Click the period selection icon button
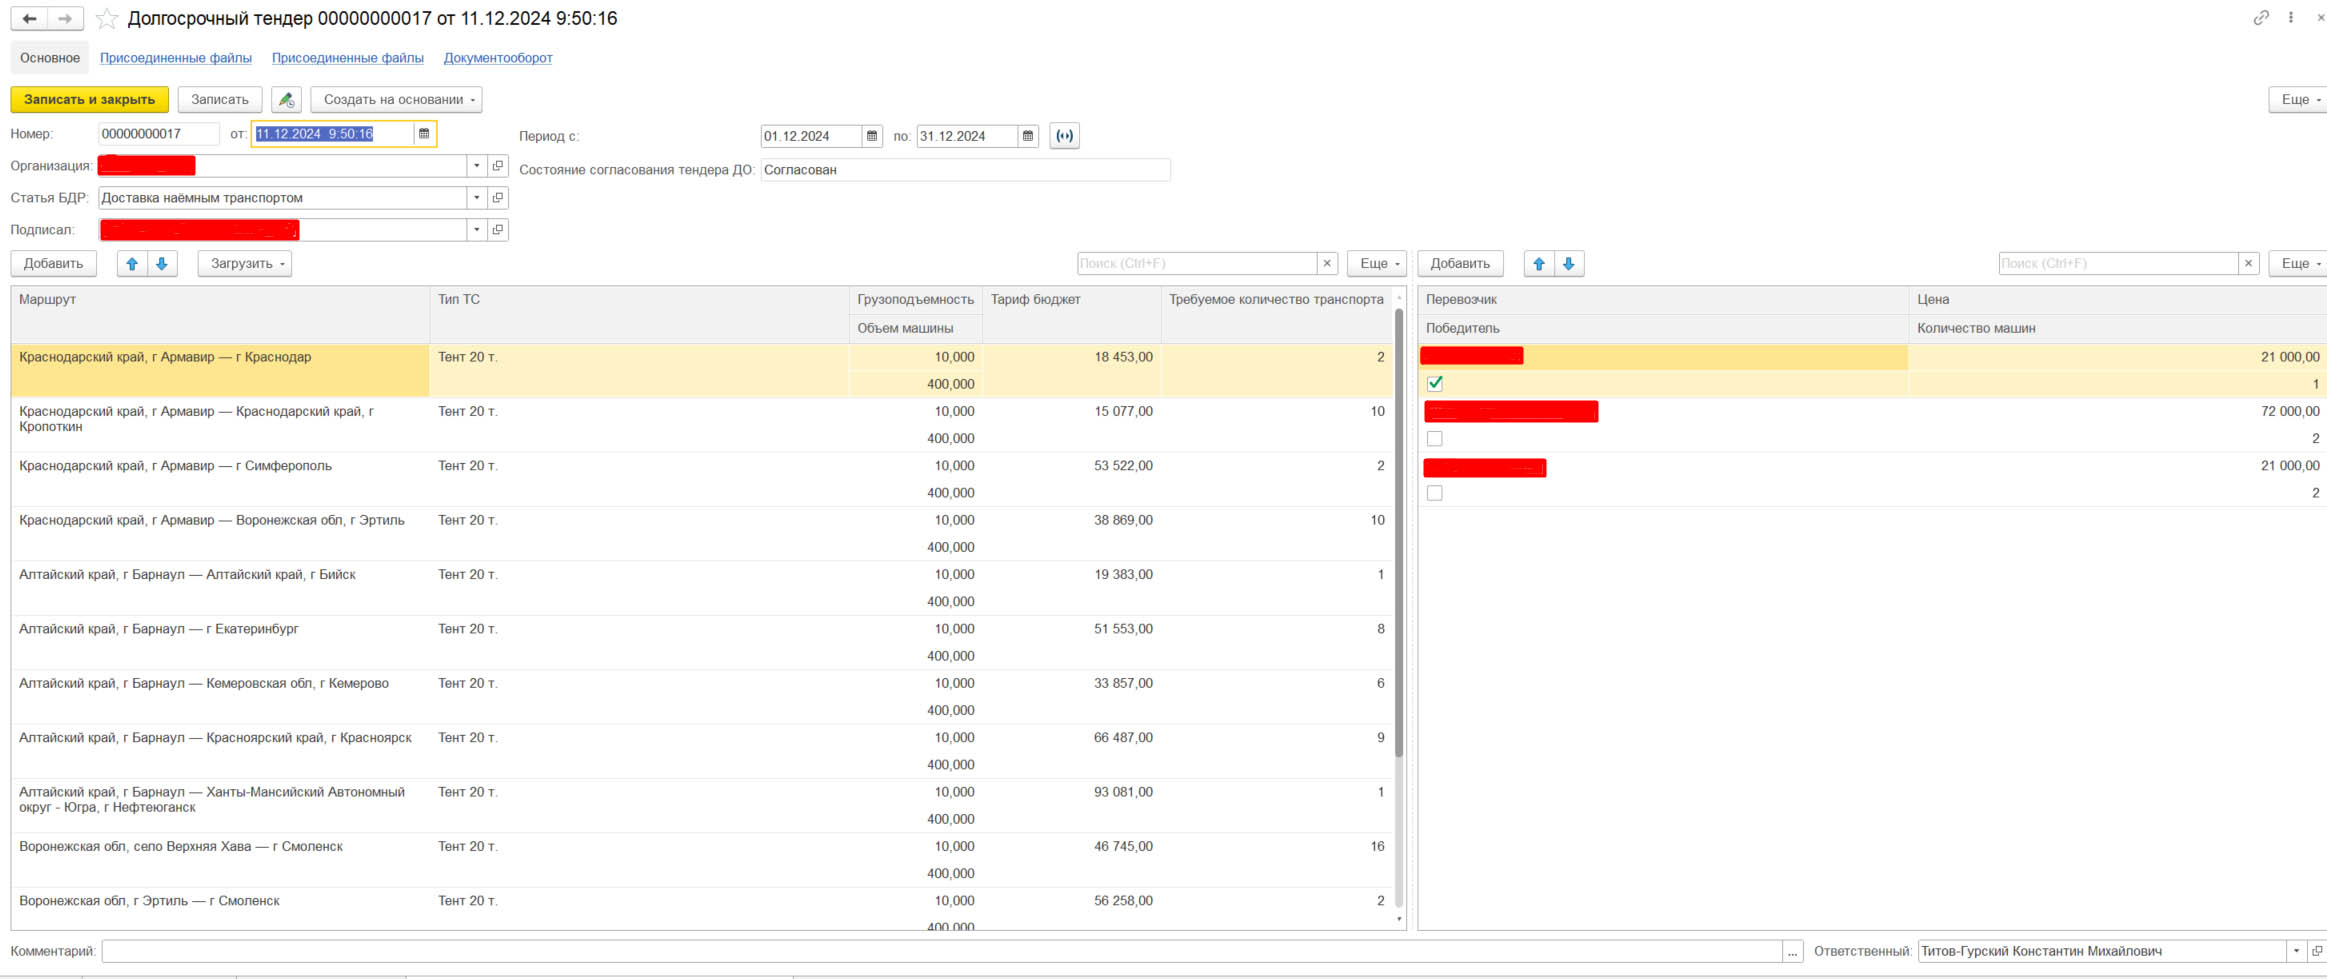 pyautogui.click(x=1064, y=136)
